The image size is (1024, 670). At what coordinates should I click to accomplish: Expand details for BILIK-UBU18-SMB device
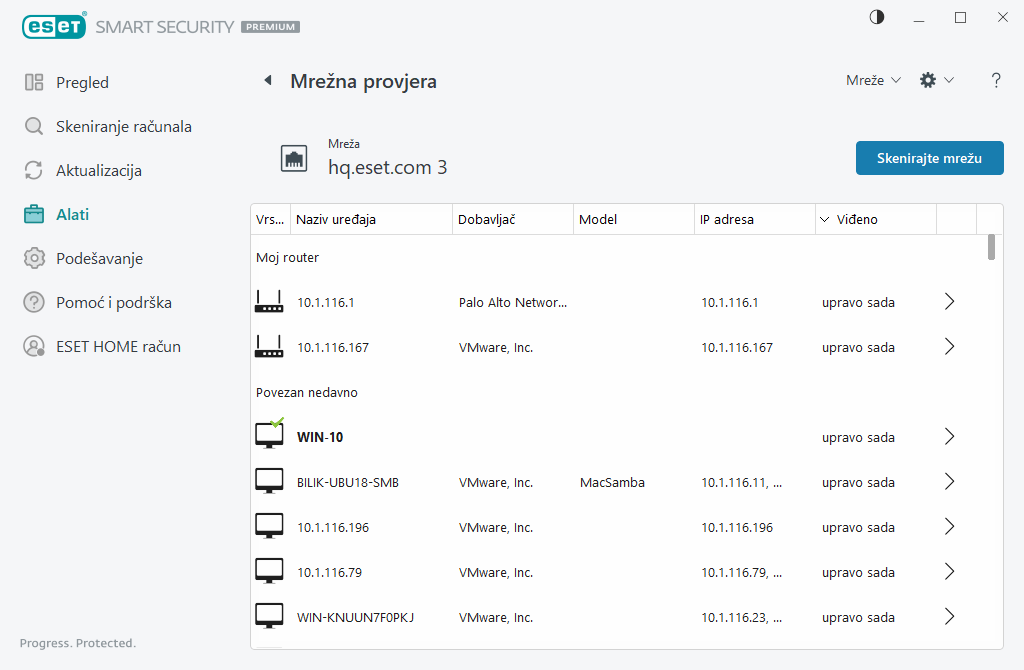pyautogui.click(x=949, y=482)
